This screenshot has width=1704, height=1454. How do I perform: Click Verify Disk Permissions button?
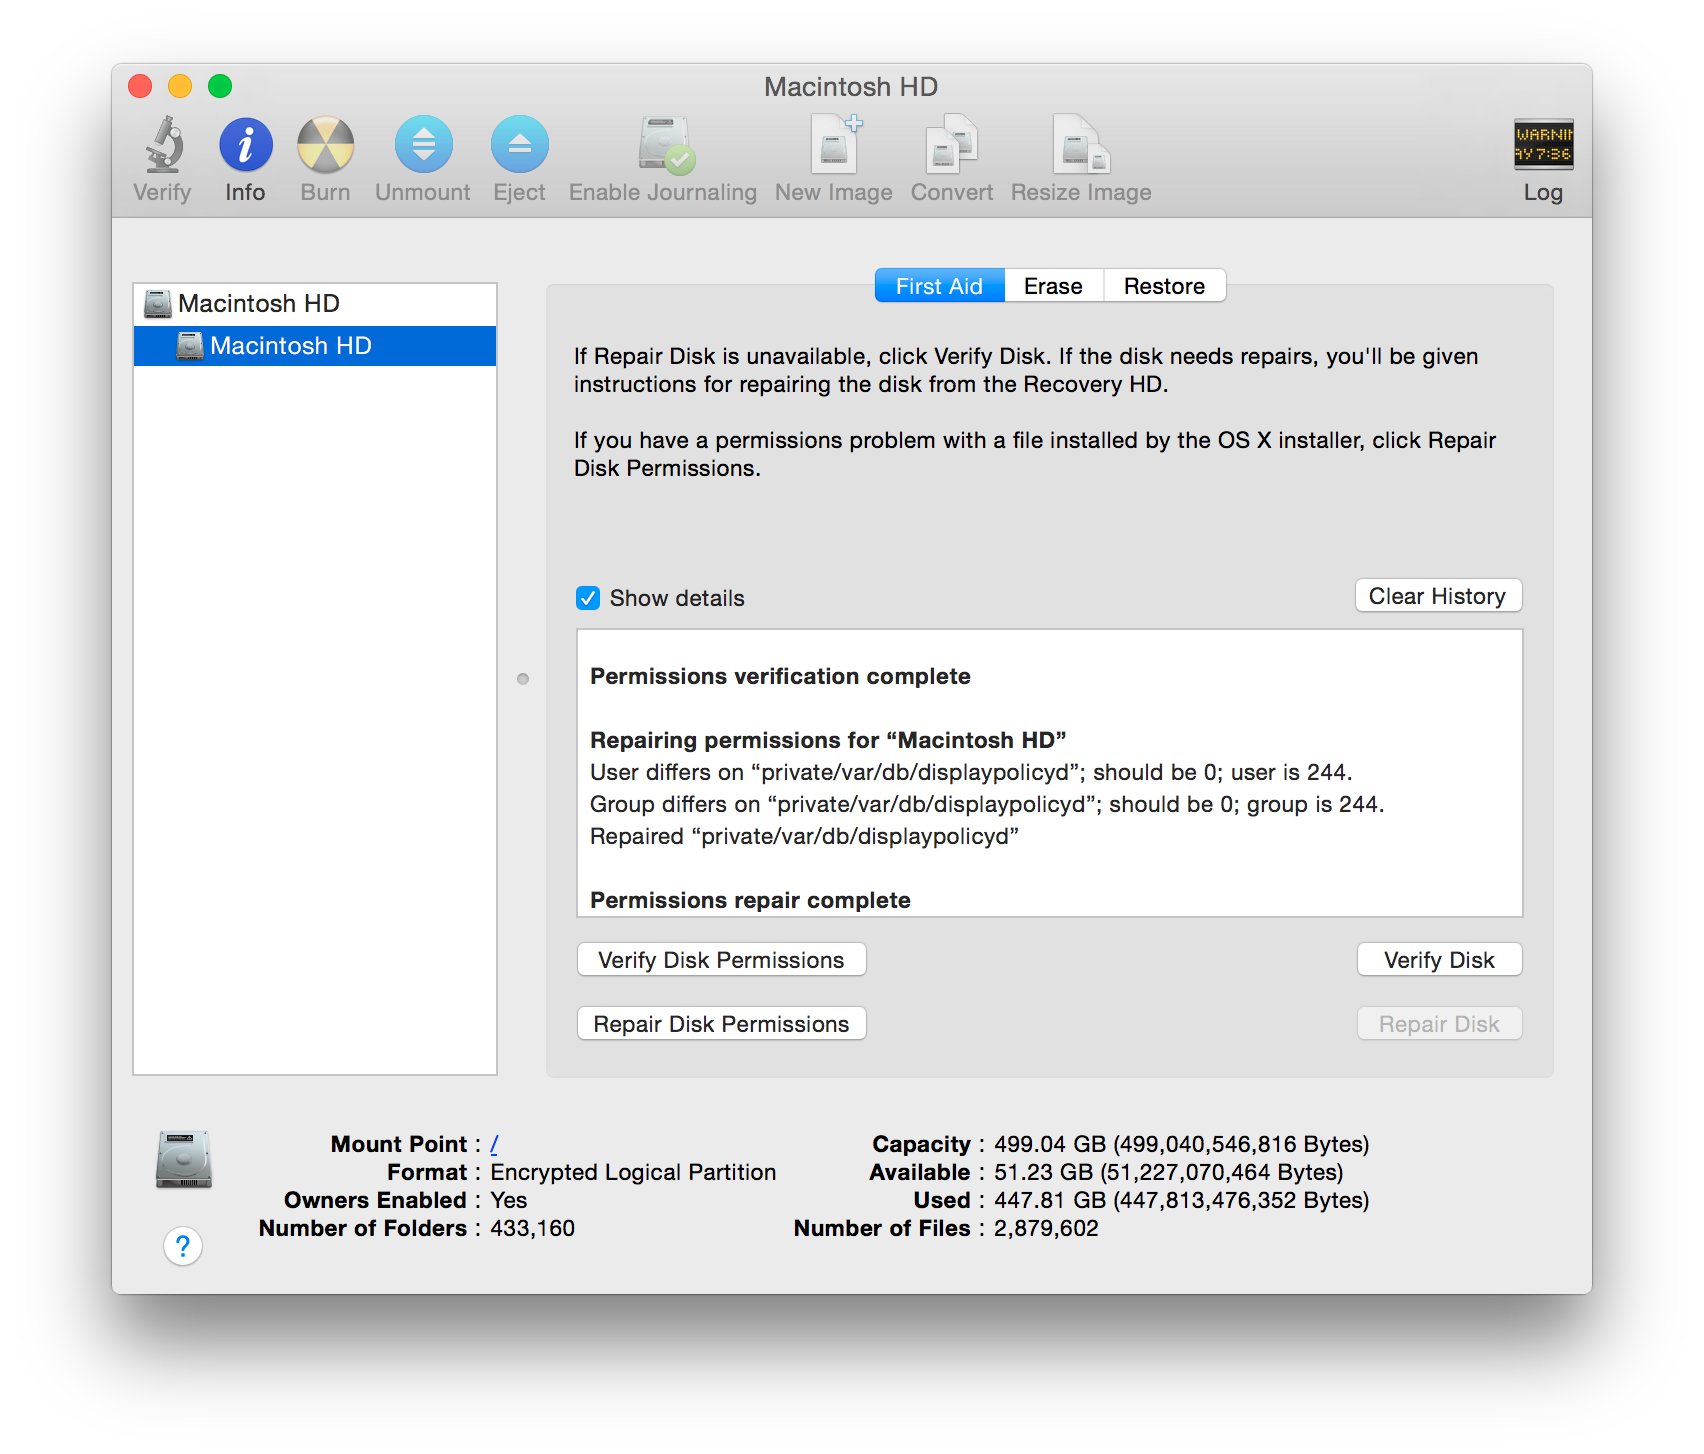coord(721,960)
